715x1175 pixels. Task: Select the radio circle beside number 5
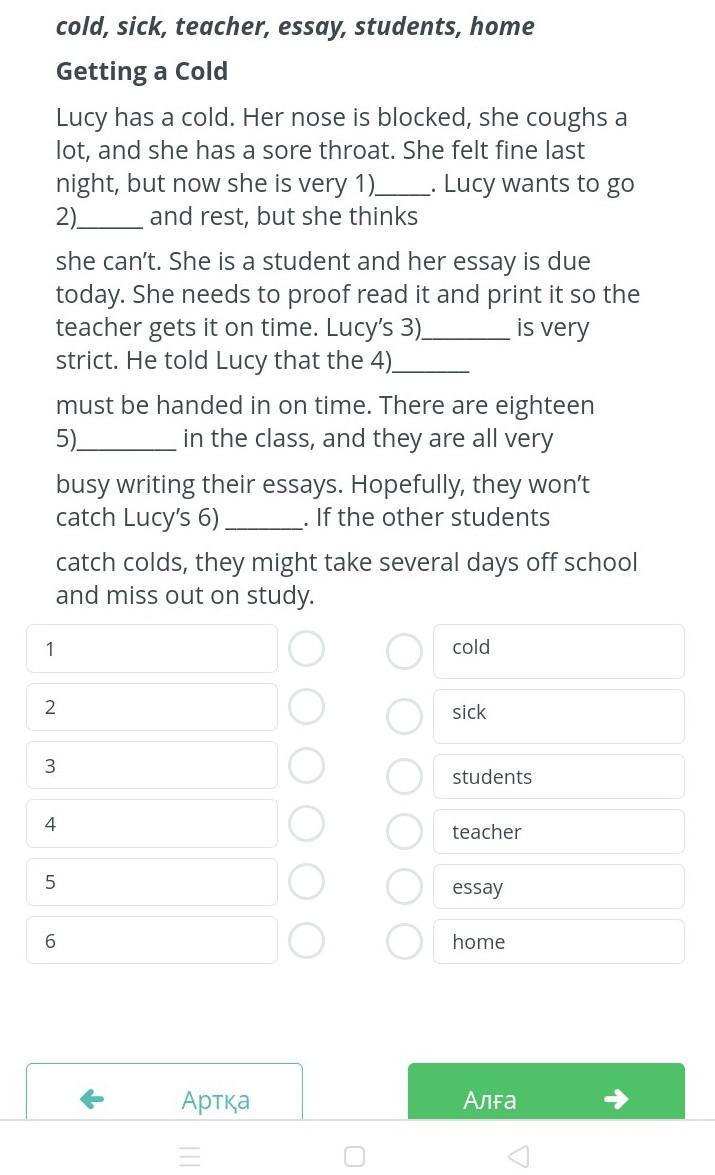tap(306, 882)
